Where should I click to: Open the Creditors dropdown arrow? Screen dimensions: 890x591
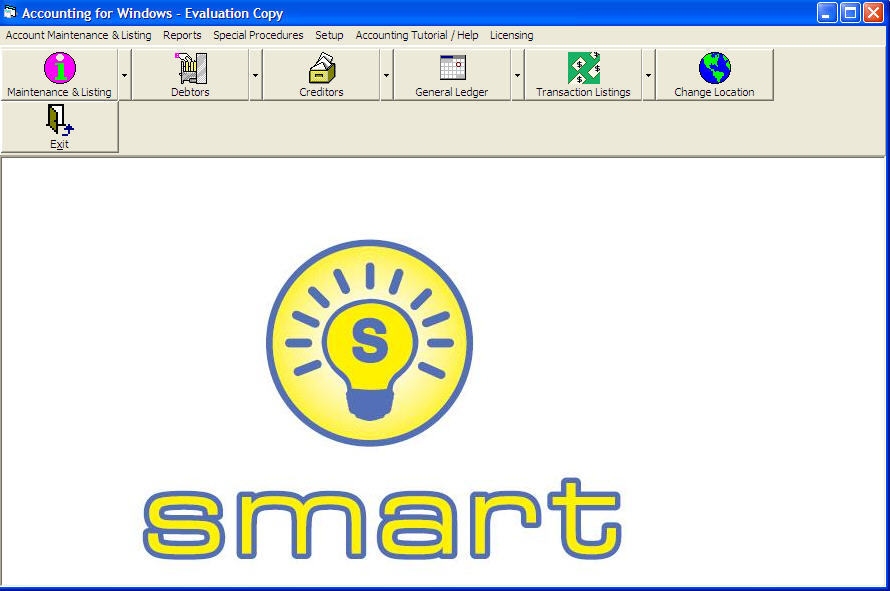coord(386,75)
